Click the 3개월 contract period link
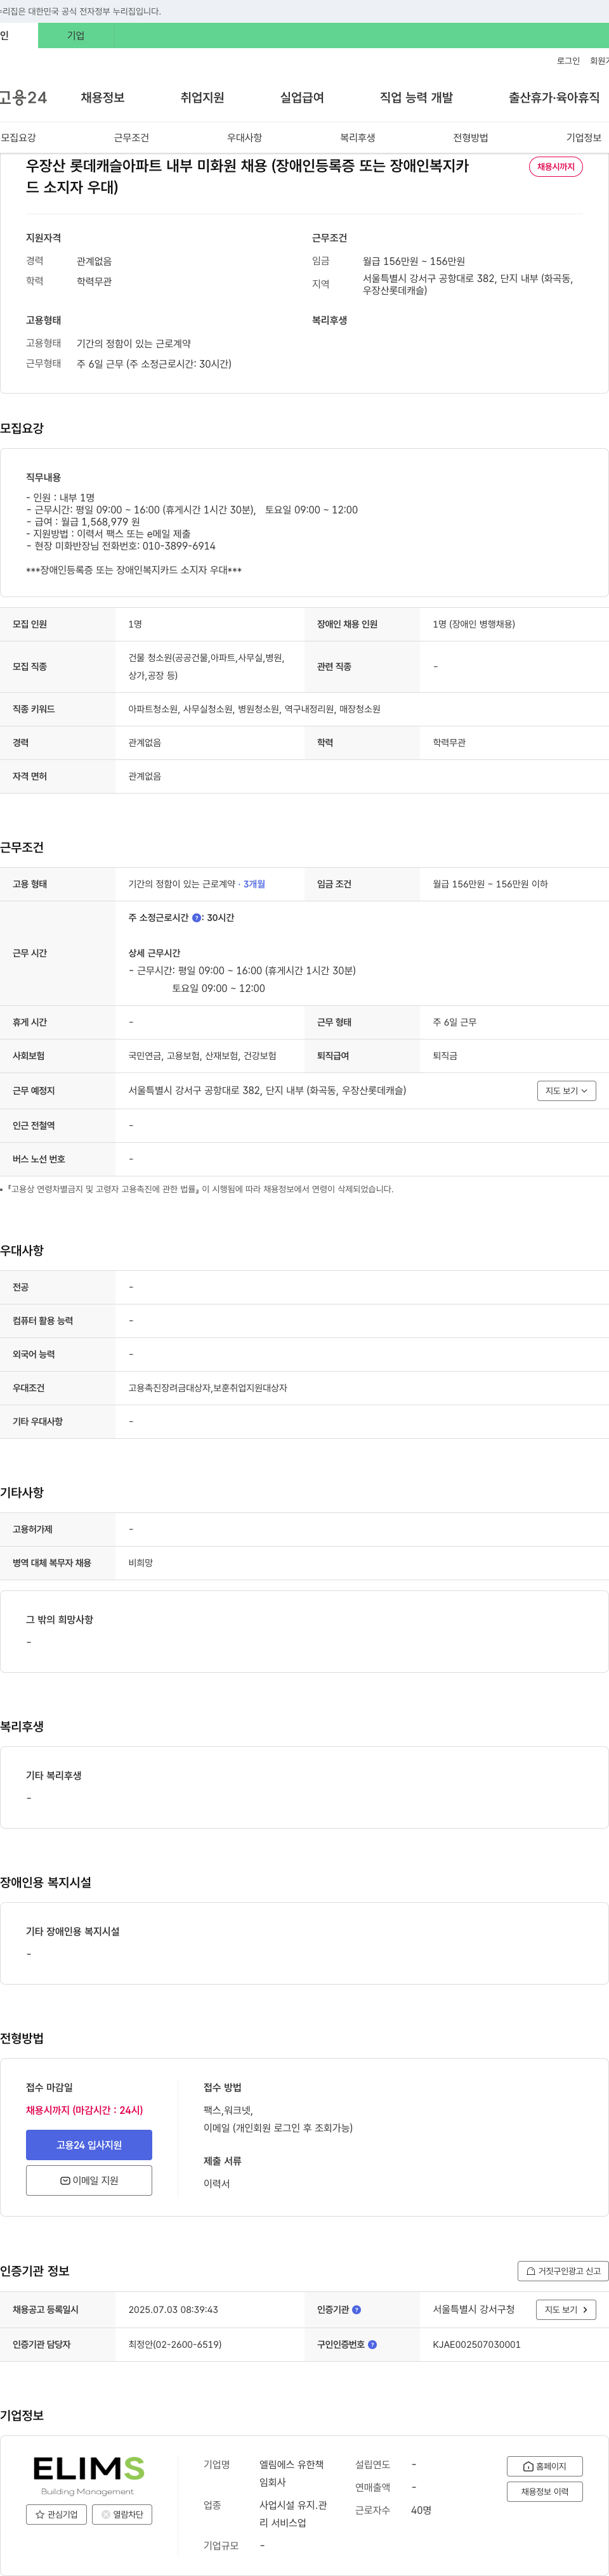 (x=254, y=884)
